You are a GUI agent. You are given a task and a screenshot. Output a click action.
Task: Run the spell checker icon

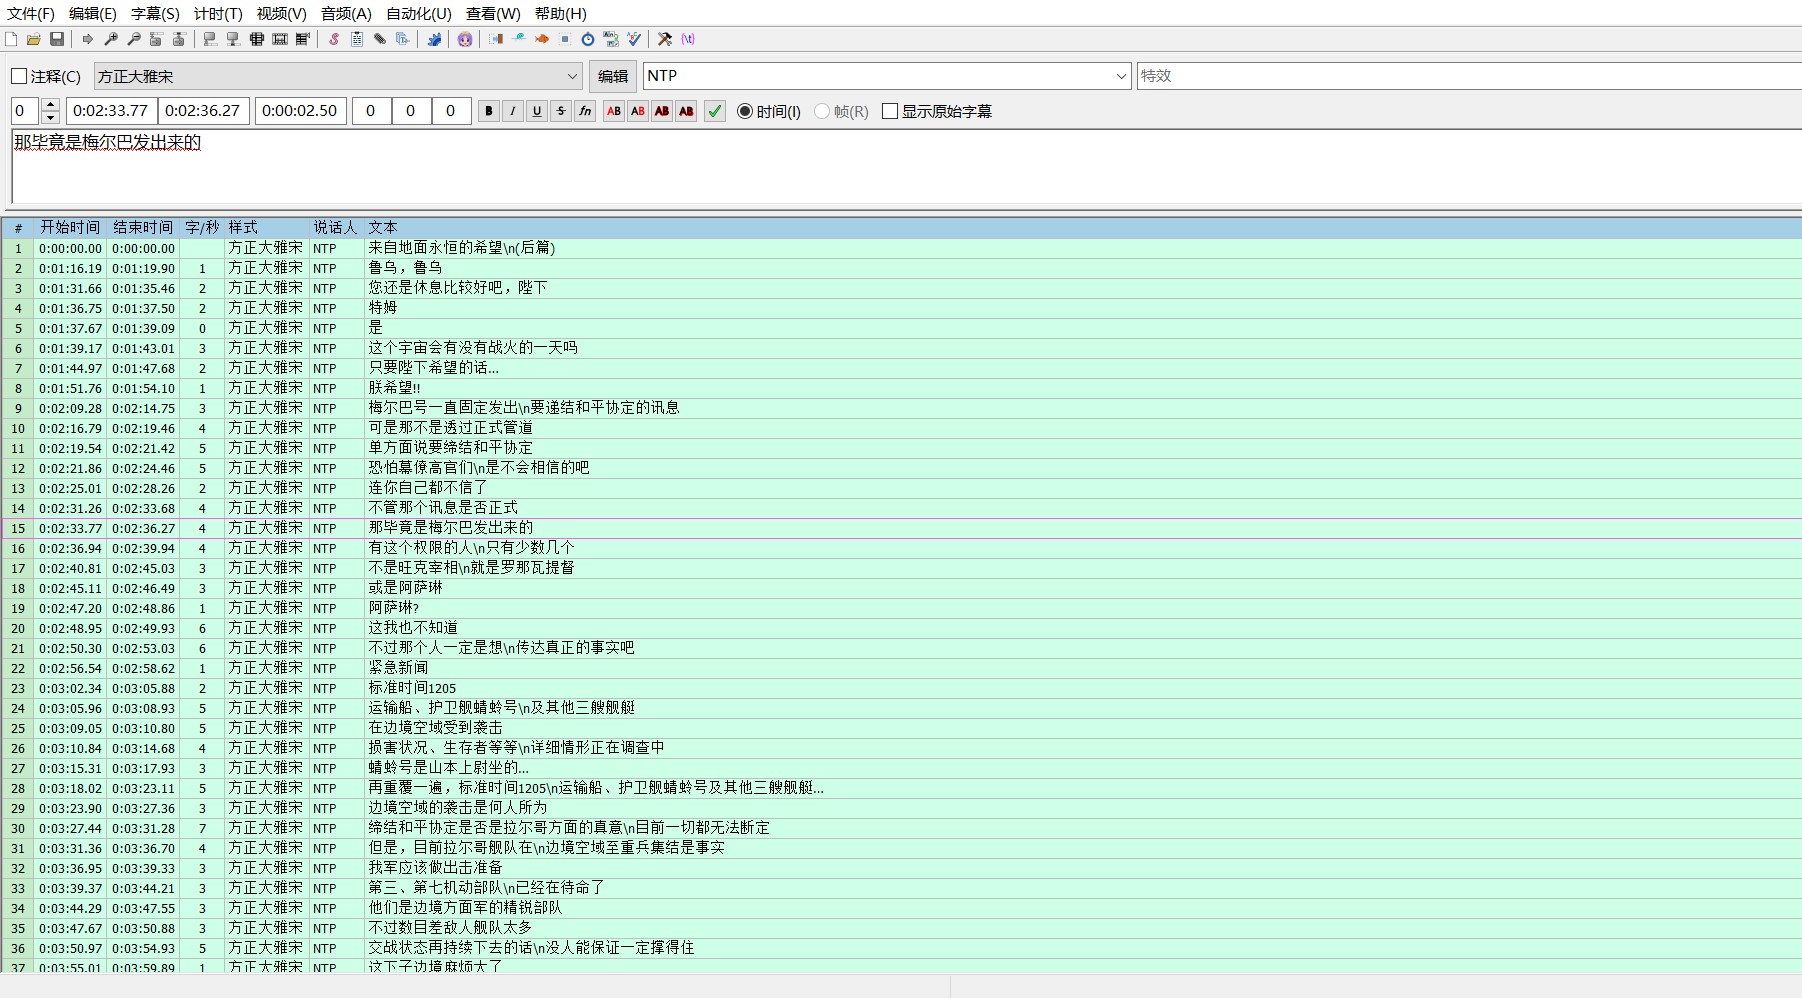[x=634, y=39]
